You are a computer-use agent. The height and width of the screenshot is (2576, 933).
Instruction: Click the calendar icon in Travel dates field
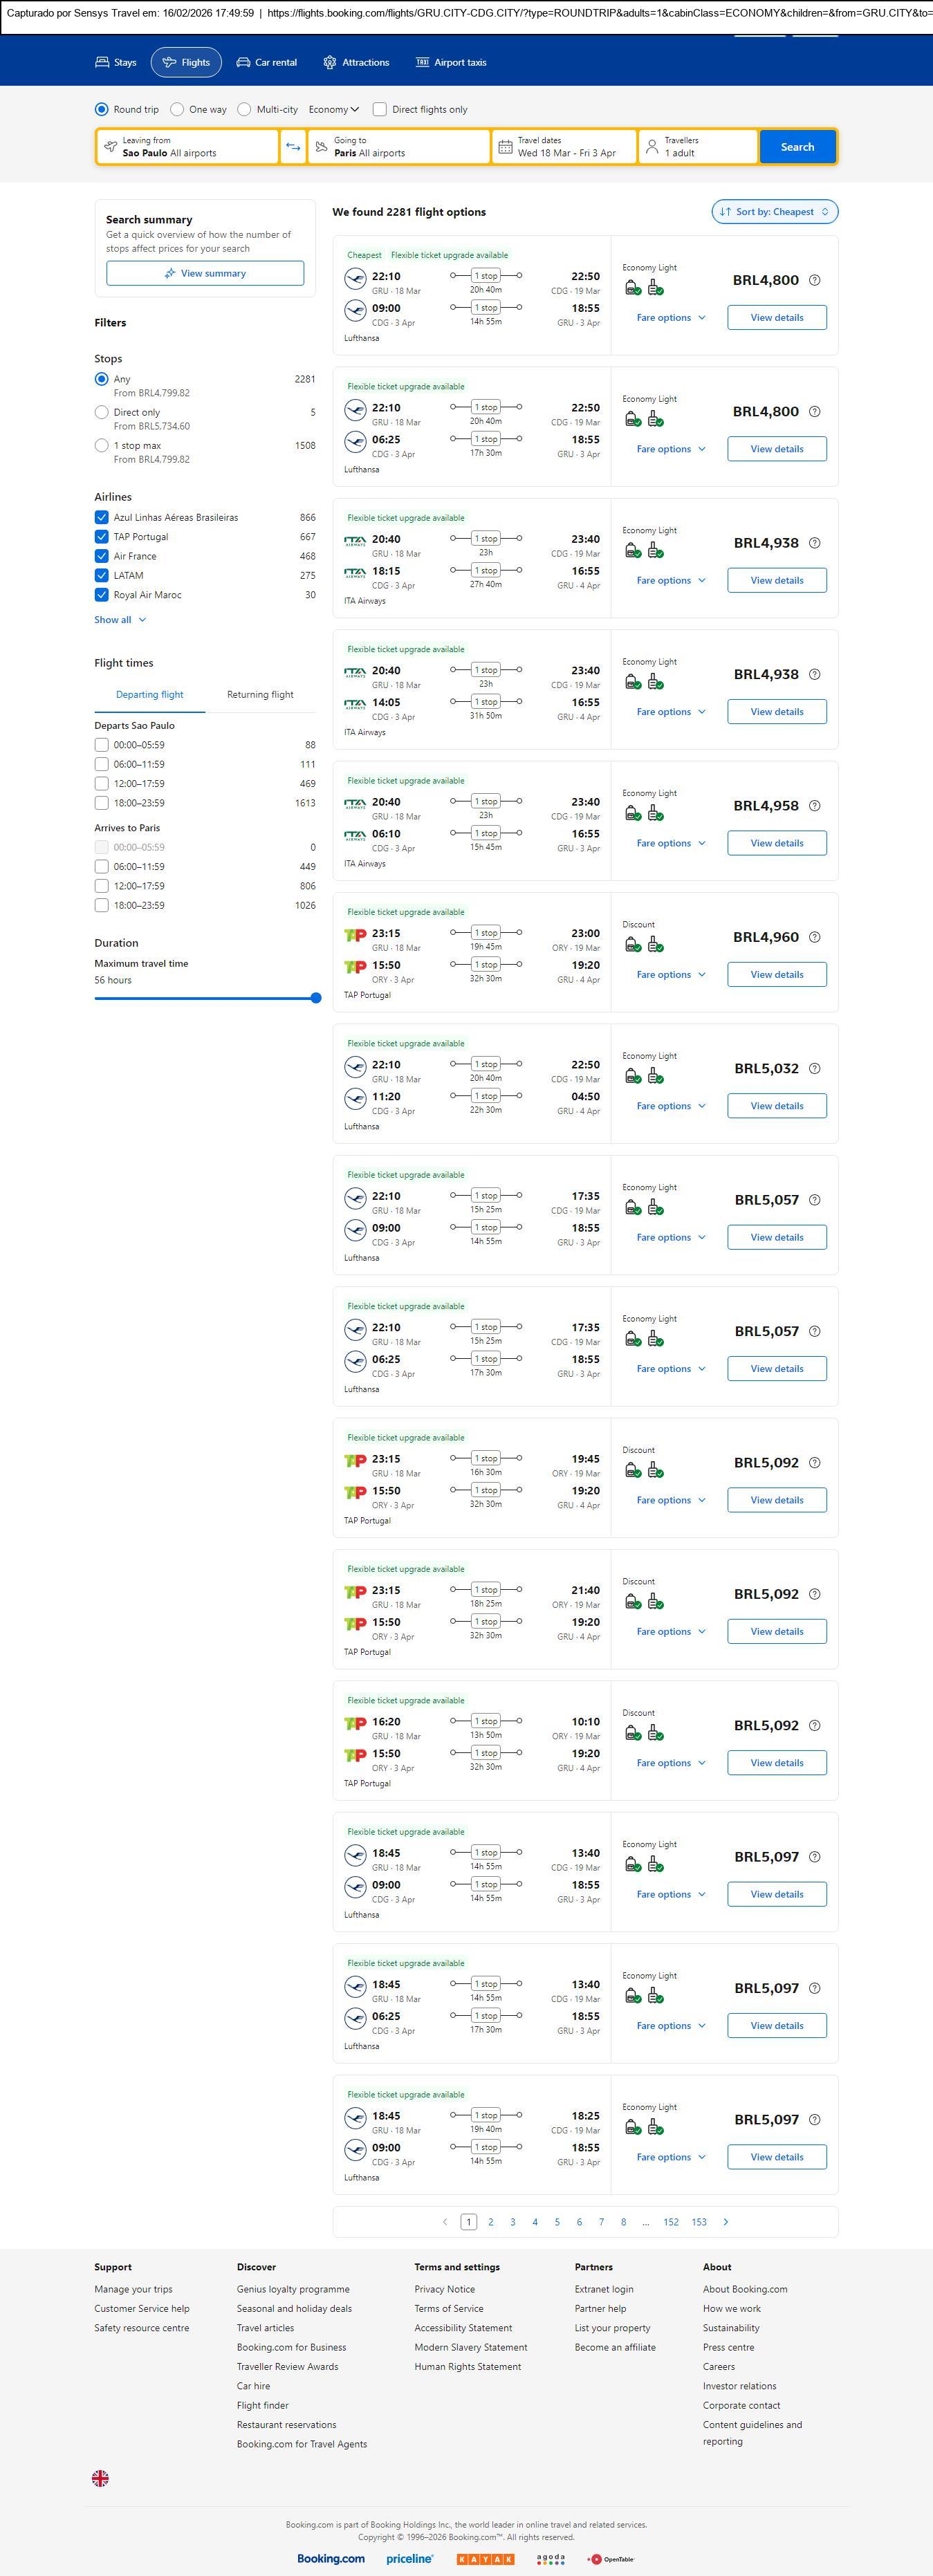[x=506, y=147]
